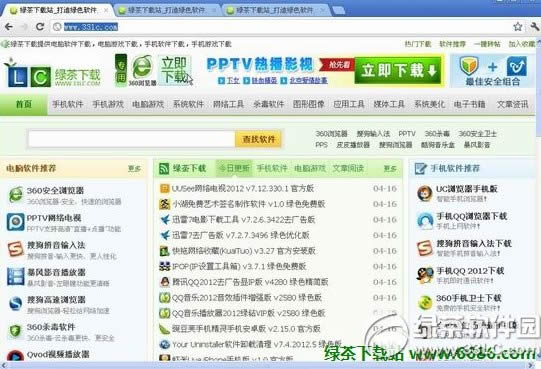Click the 暴风影音 hot keyword link
The image size is (541, 369).
coord(476,145)
